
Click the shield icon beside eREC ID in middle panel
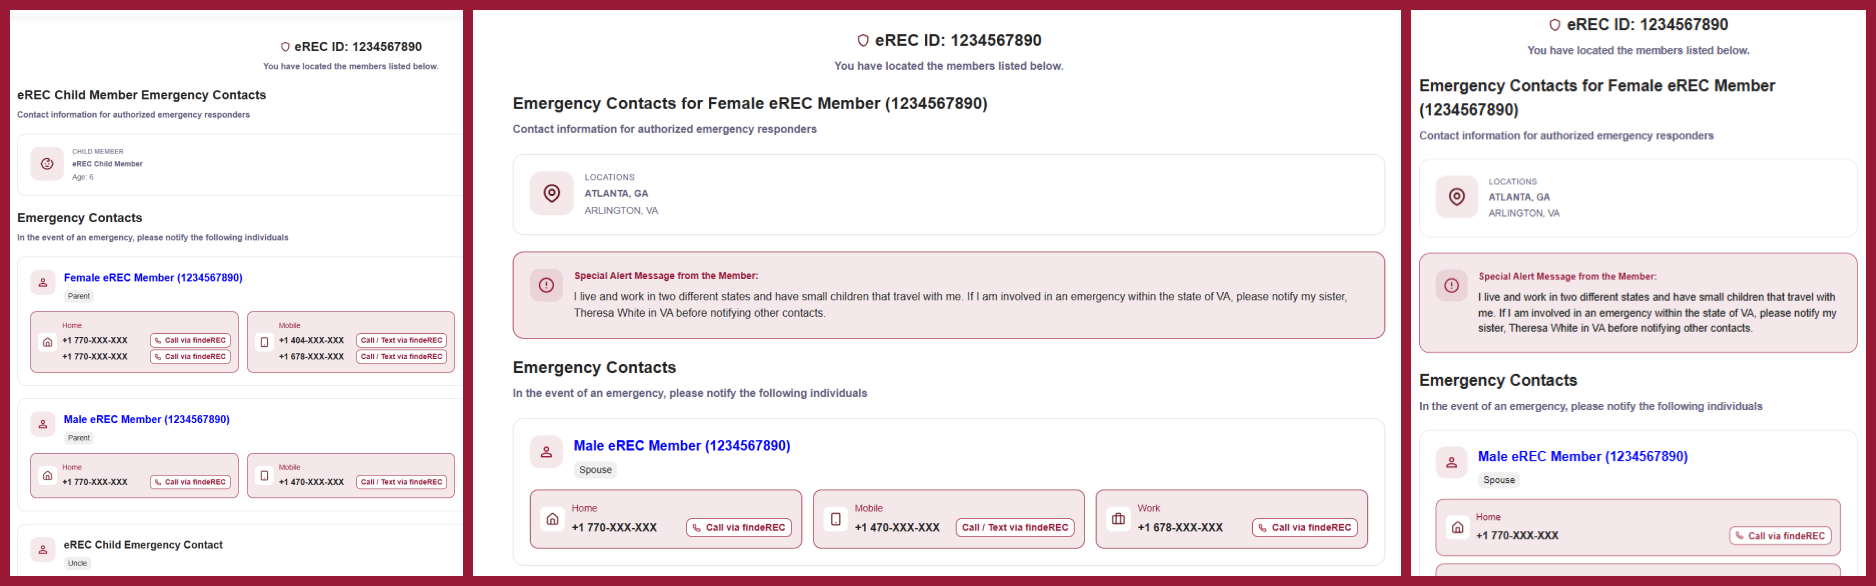click(x=863, y=41)
